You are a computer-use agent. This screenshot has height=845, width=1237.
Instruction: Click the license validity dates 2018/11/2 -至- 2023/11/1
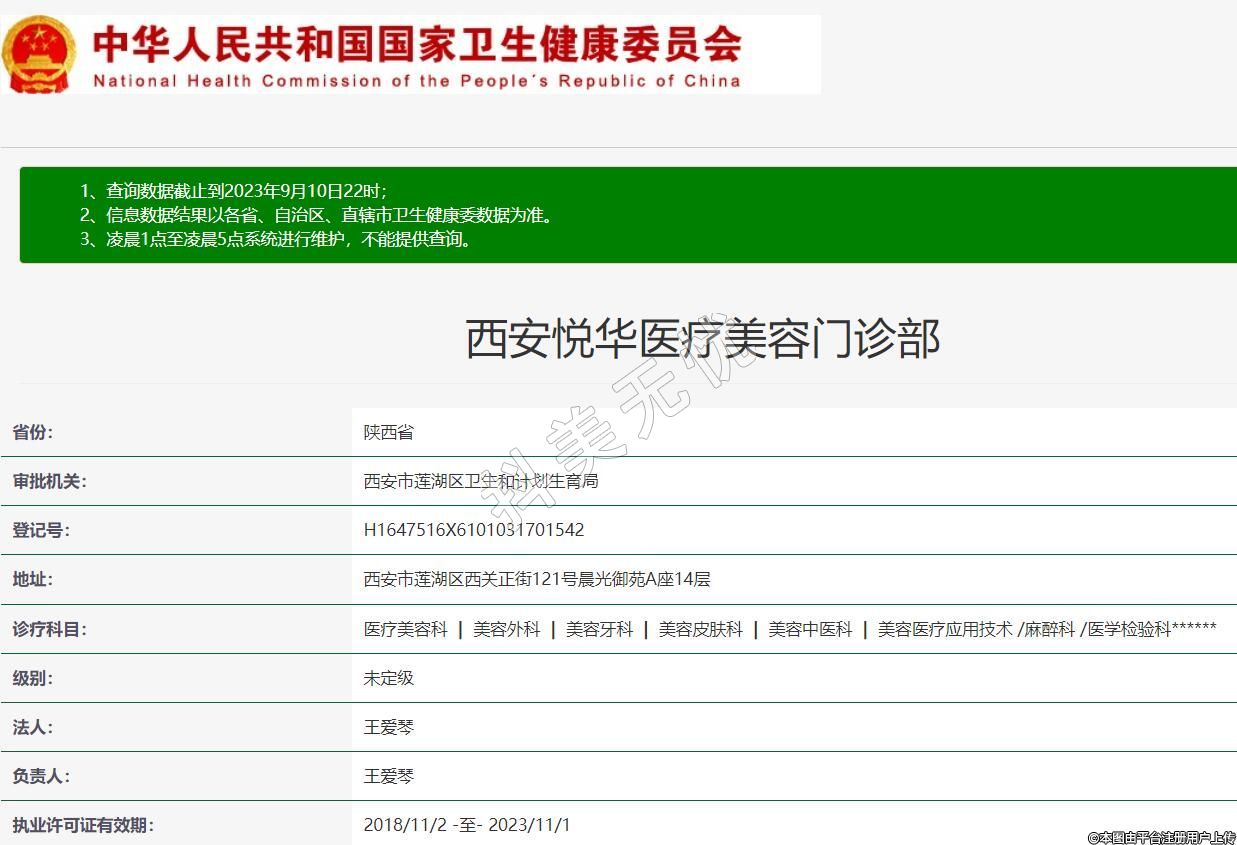pos(466,825)
